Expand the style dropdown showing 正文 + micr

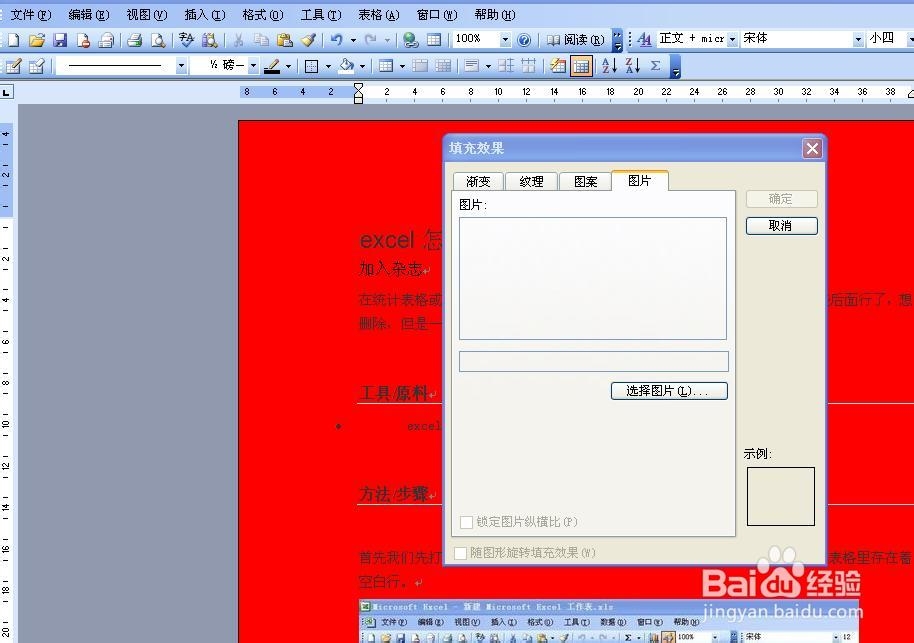pos(733,39)
